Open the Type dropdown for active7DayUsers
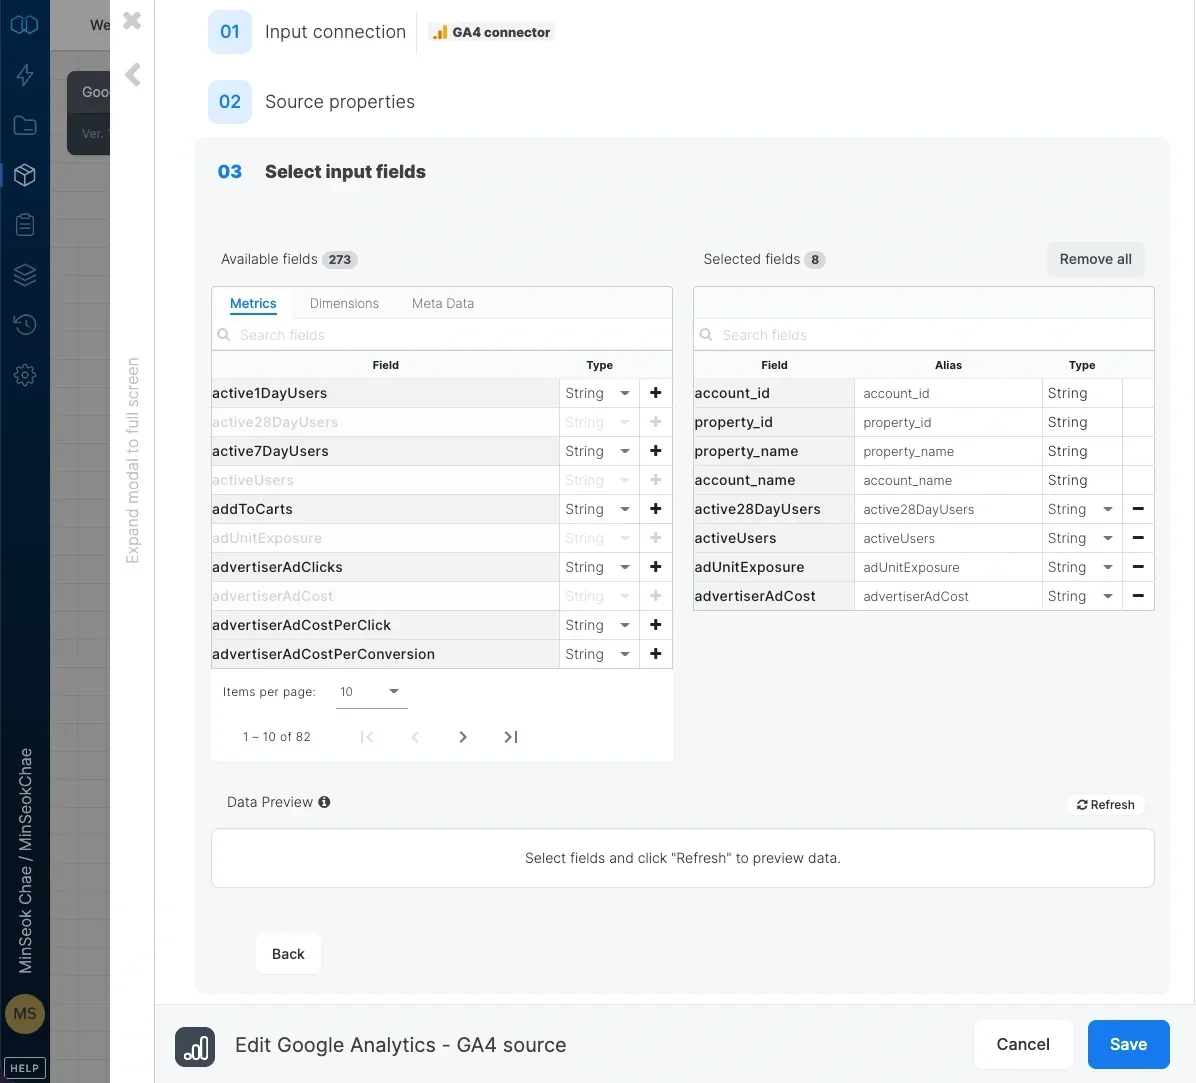Image resolution: width=1196 pixels, height=1083 pixels. click(x=624, y=451)
